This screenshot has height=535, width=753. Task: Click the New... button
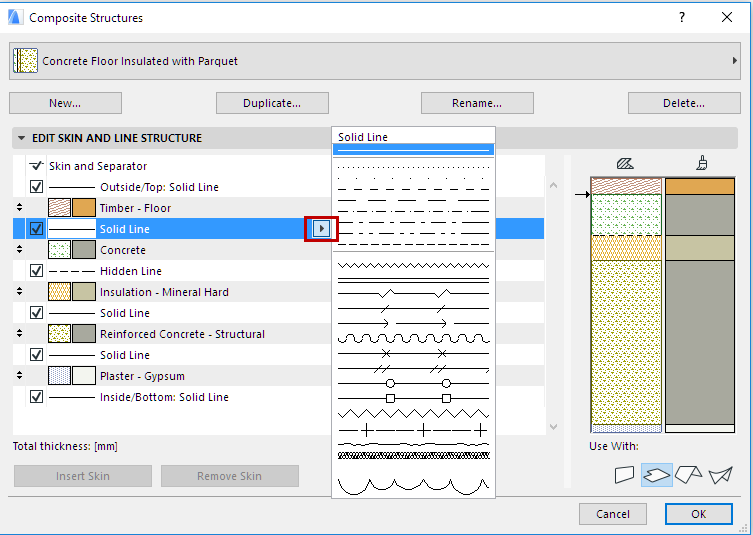click(65, 103)
